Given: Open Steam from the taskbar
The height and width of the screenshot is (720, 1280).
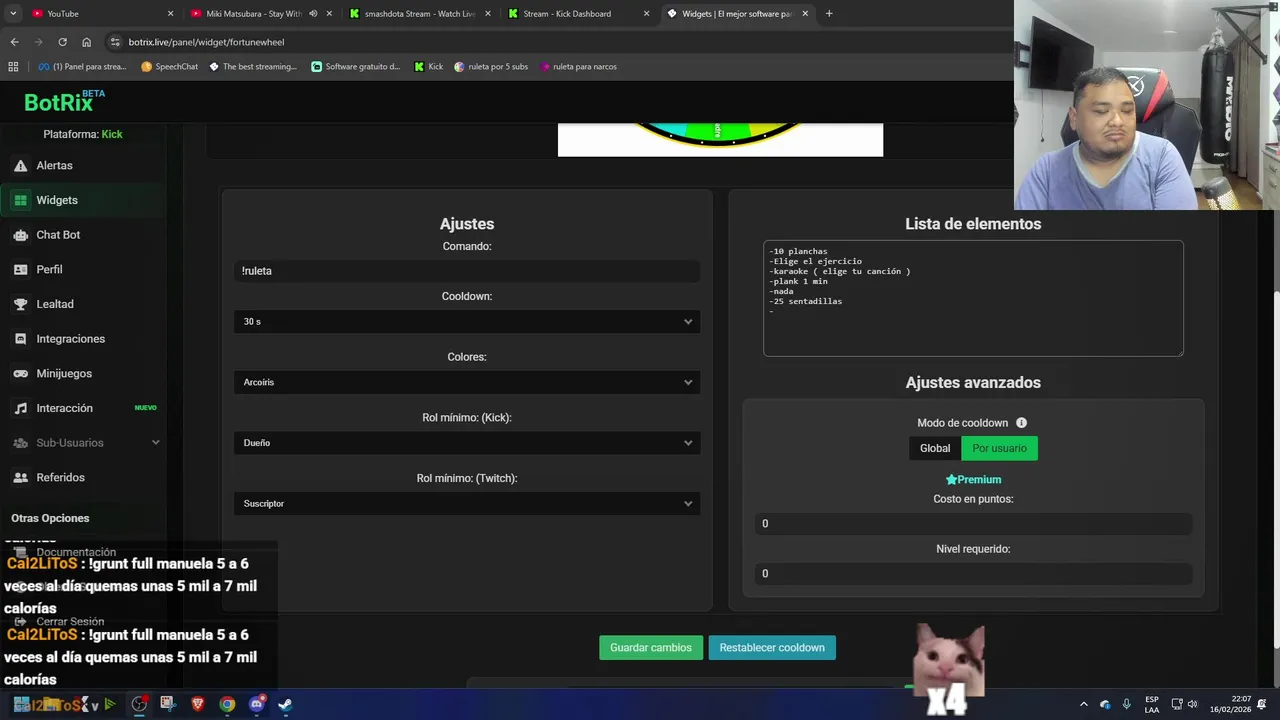Looking at the screenshot, I should [x=285, y=704].
